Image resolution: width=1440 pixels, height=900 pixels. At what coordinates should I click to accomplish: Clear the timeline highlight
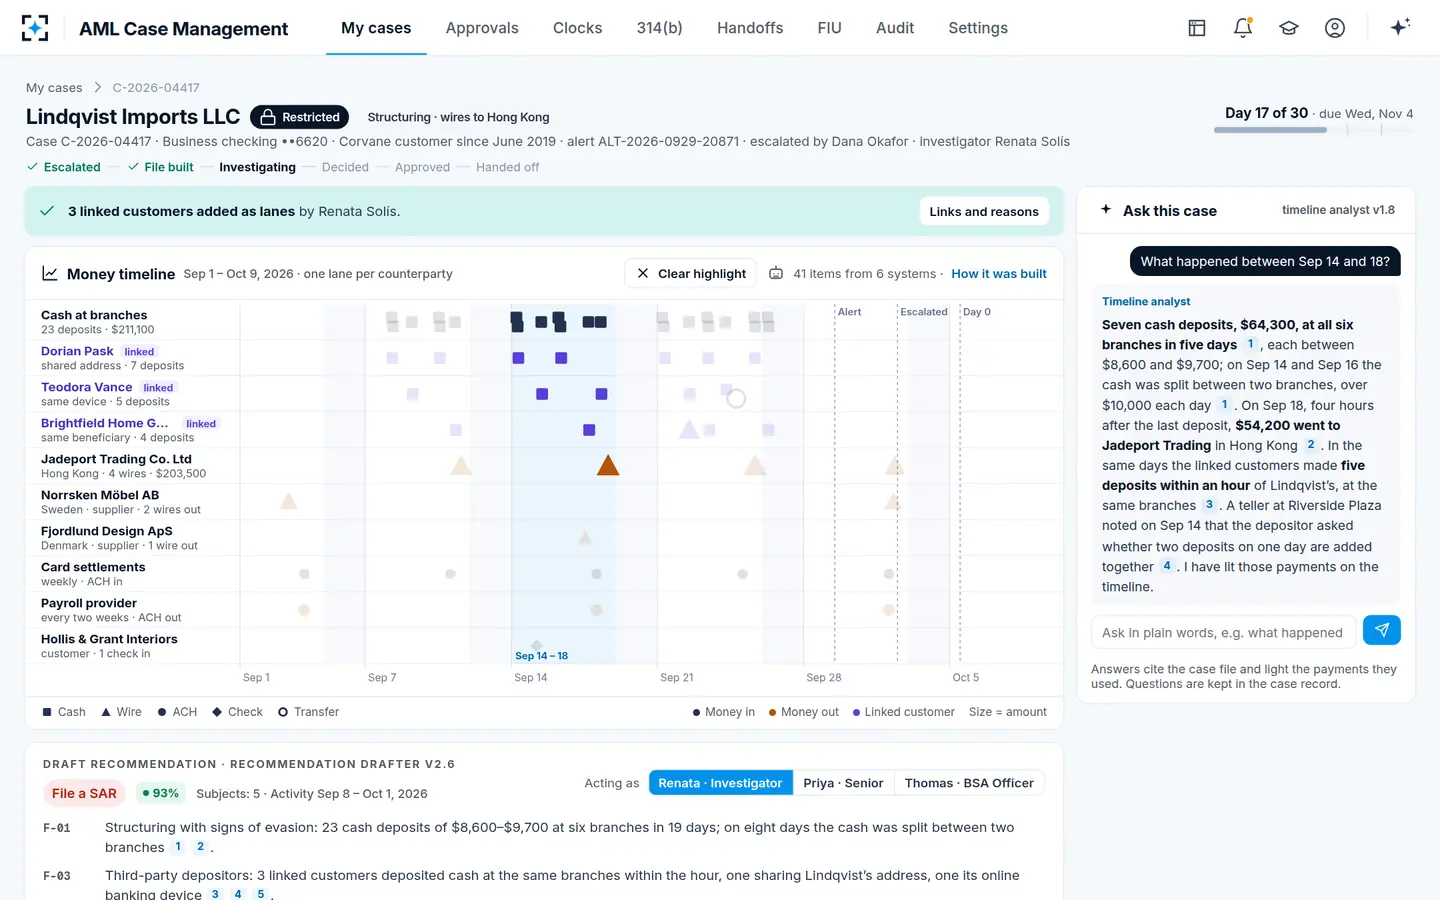pos(692,273)
